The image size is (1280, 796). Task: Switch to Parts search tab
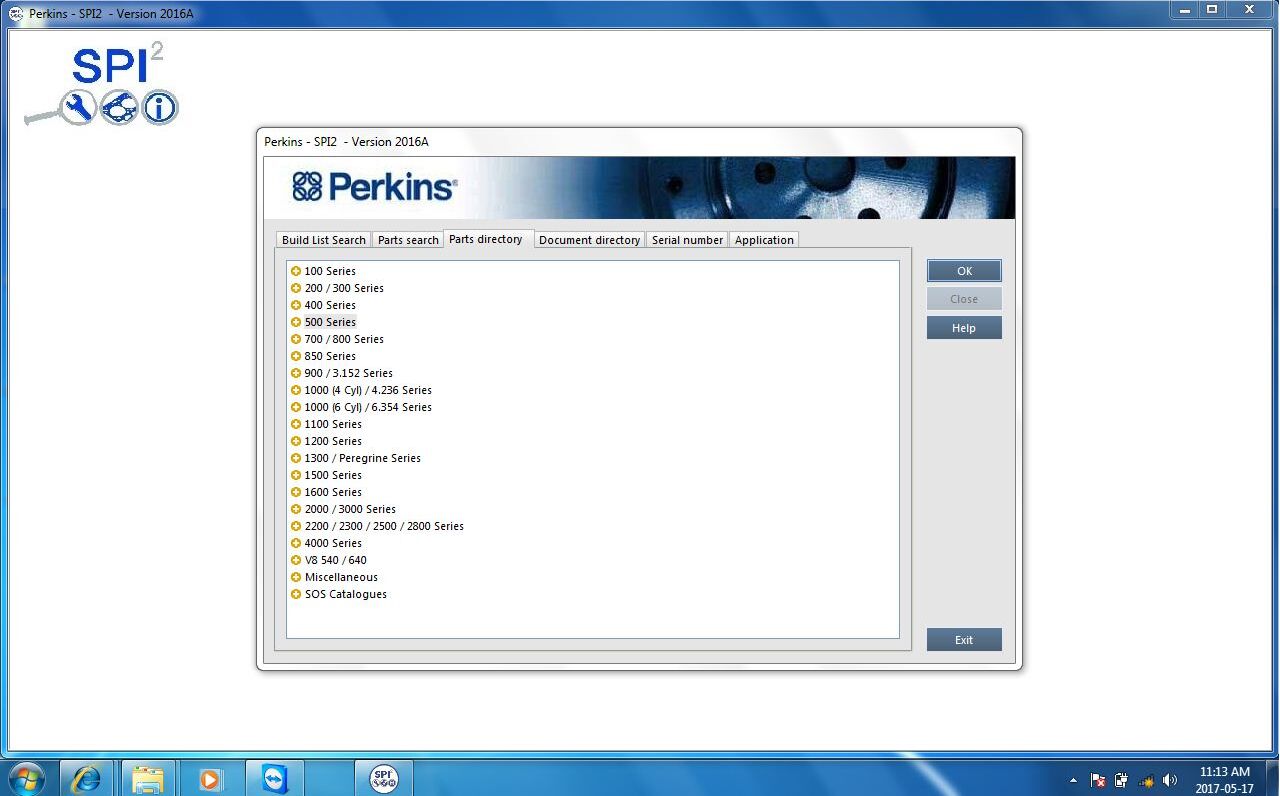(x=408, y=240)
